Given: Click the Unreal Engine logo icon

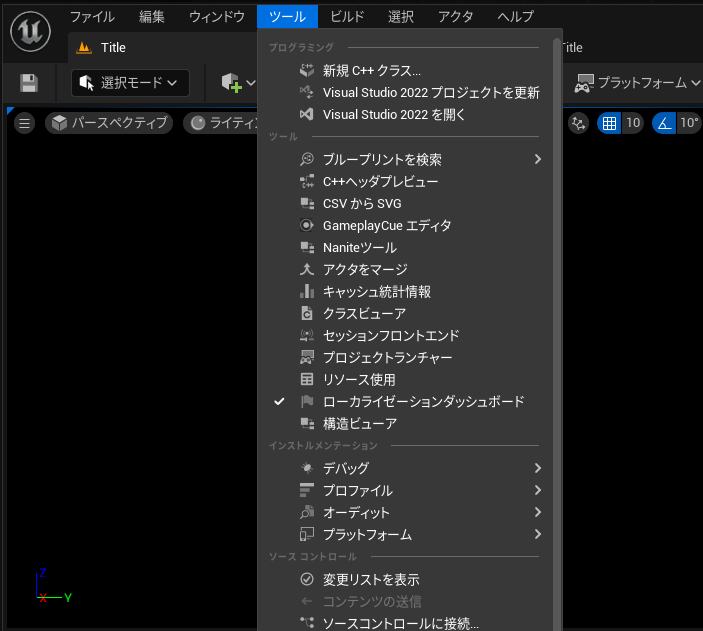Looking at the screenshot, I should 30,31.
